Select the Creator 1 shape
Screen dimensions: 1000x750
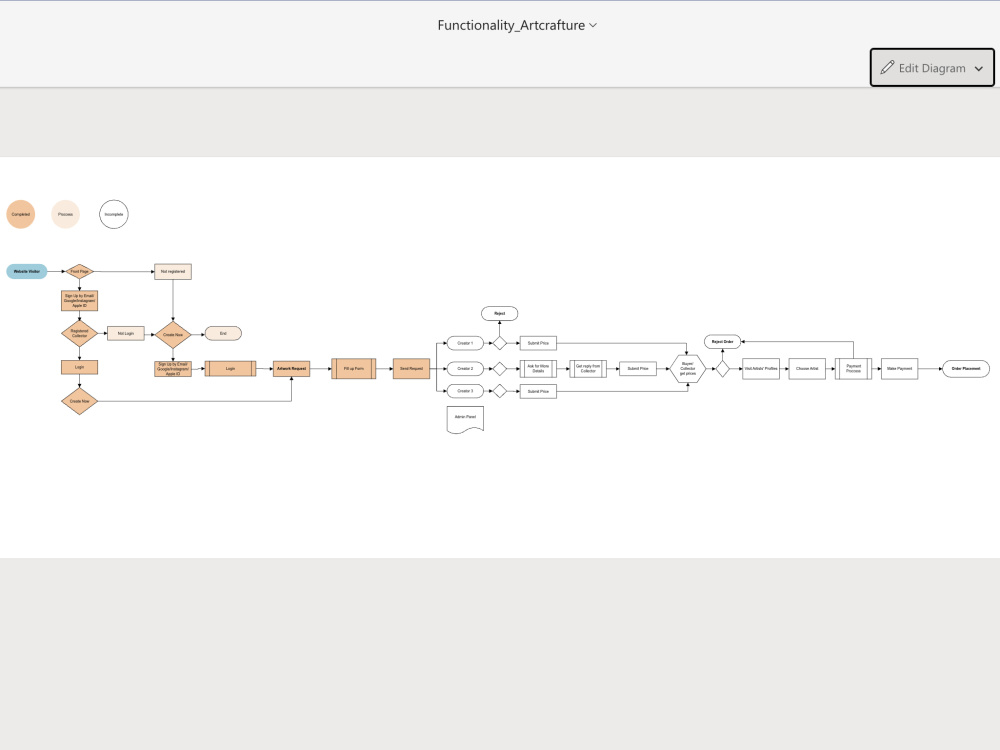coord(465,343)
